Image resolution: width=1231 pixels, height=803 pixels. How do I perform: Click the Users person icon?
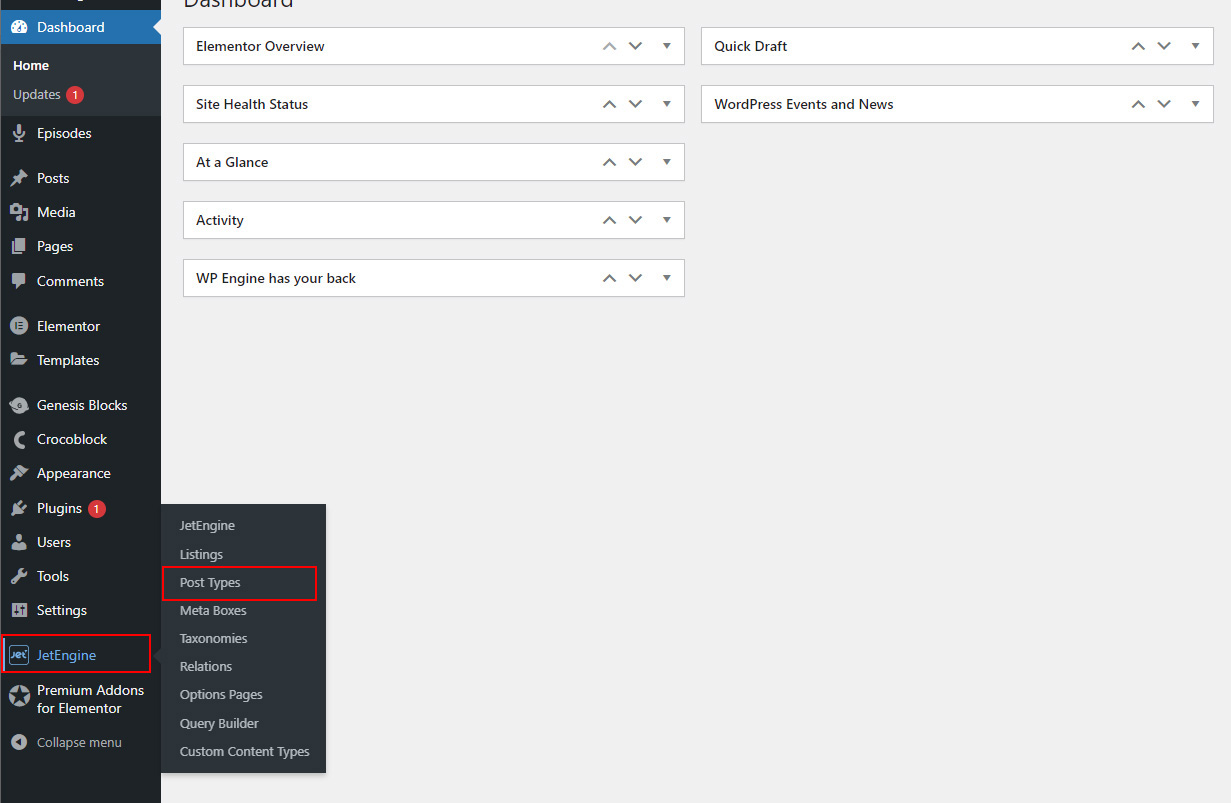tap(19, 542)
